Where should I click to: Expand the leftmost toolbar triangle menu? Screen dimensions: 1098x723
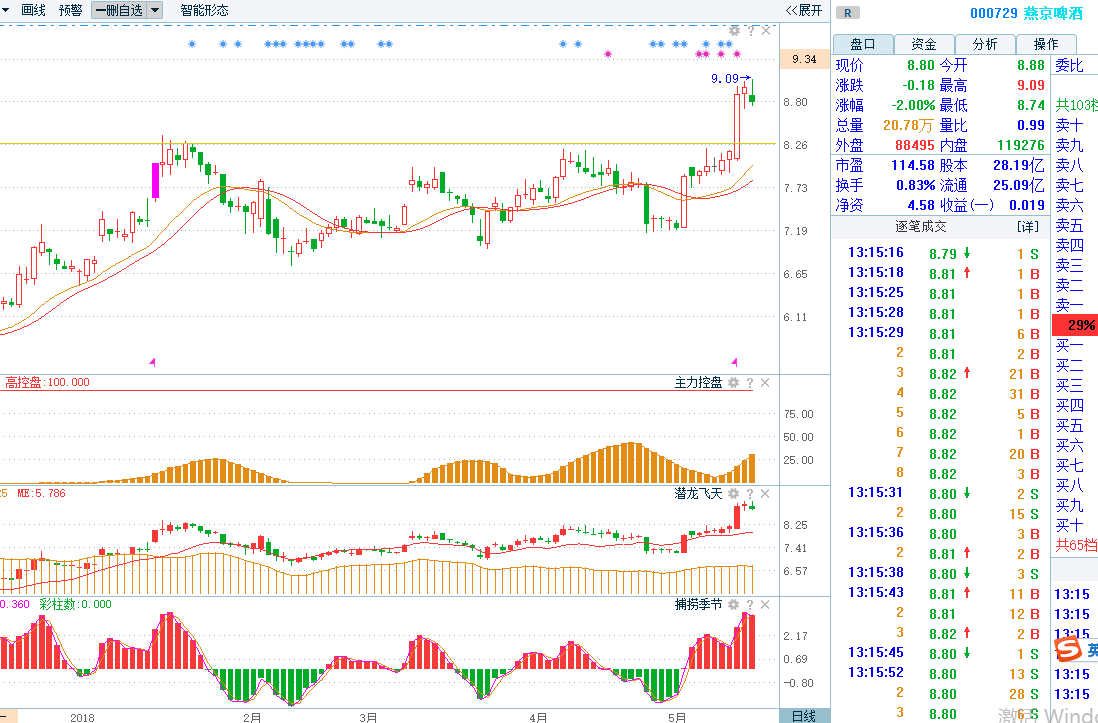[6, 10]
